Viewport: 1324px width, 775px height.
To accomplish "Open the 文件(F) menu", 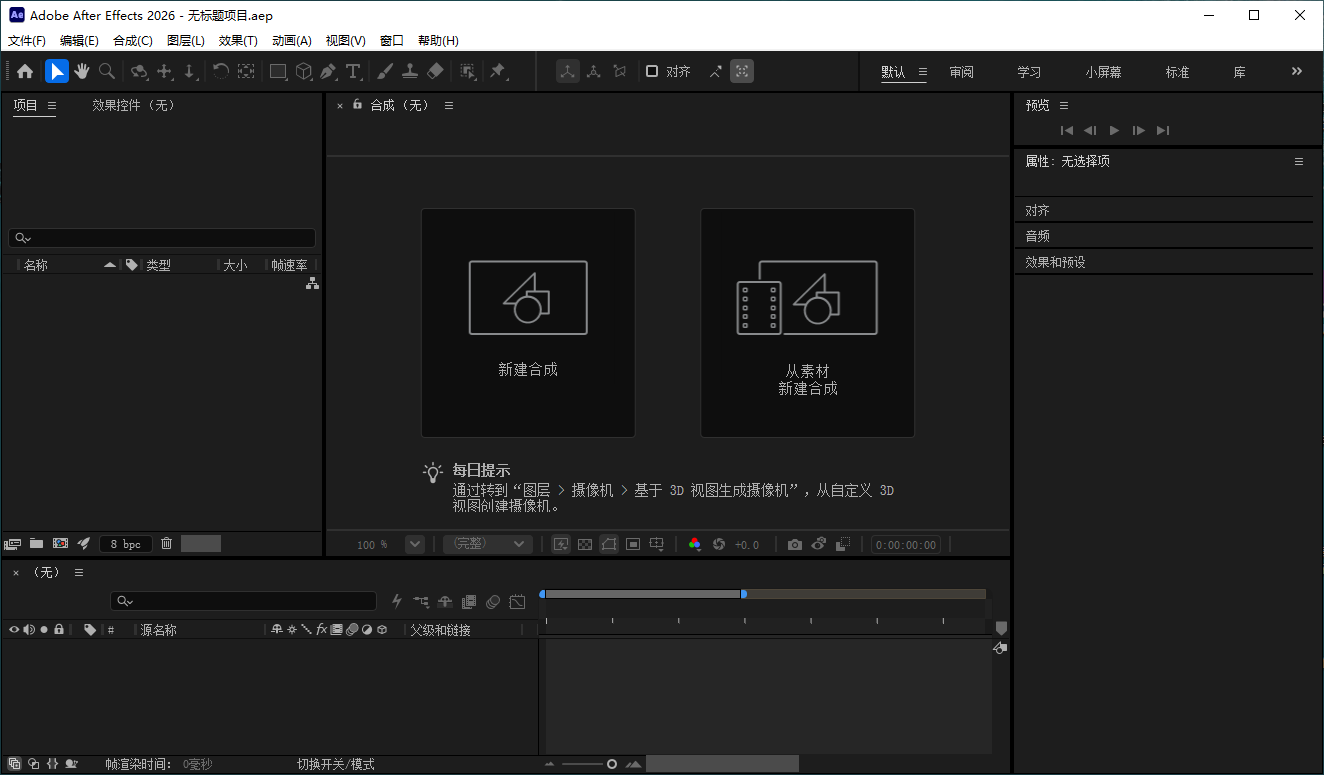I will coord(27,41).
